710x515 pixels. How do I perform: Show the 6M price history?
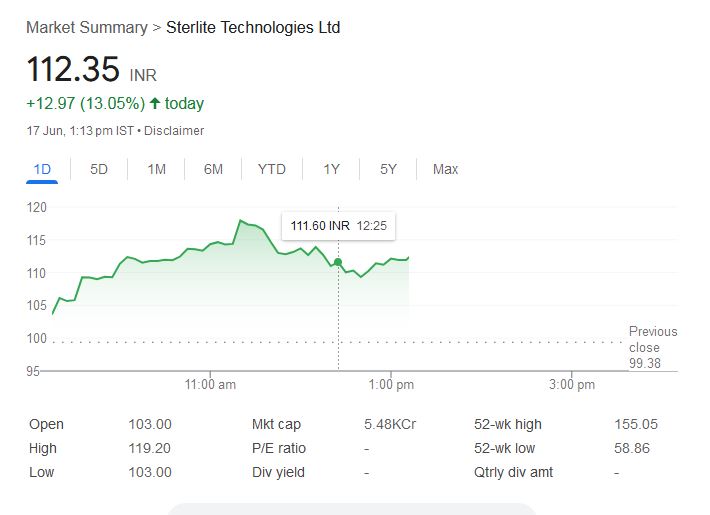[x=213, y=169]
